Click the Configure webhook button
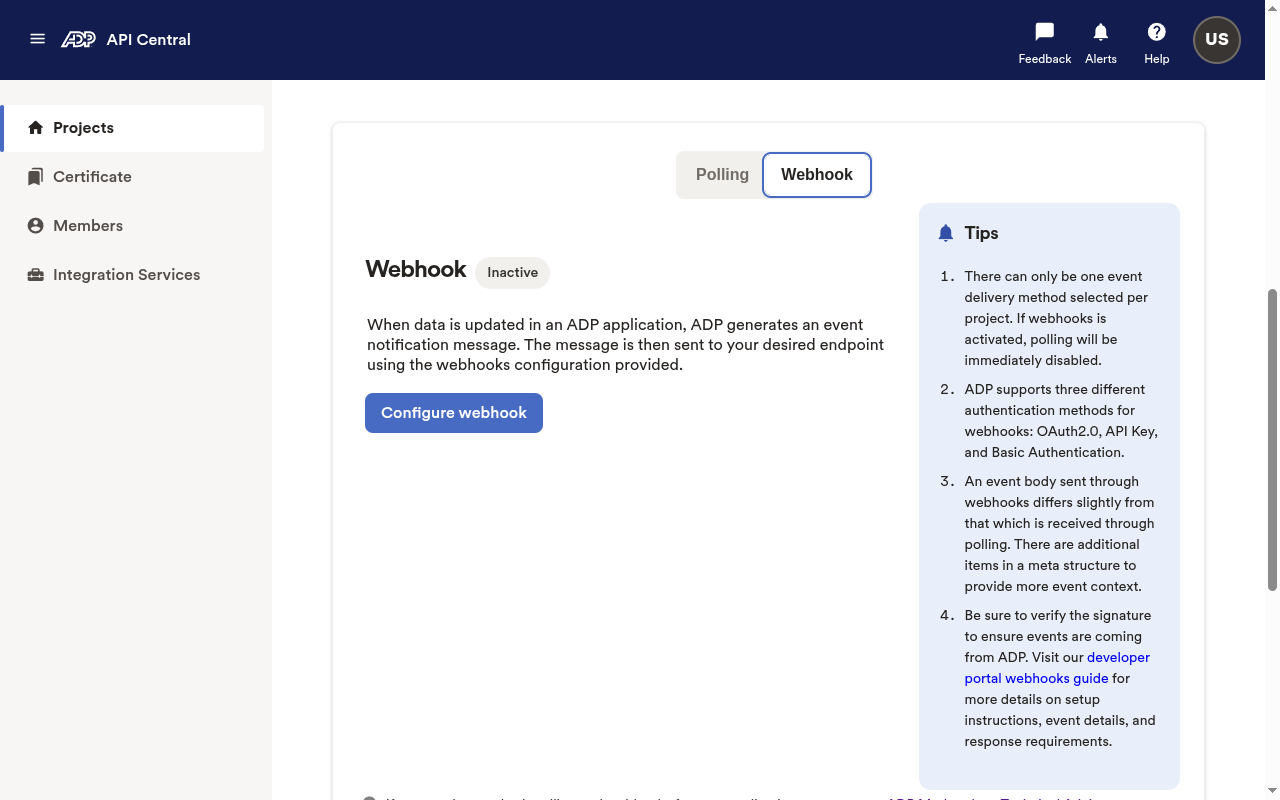 [454, 413]
